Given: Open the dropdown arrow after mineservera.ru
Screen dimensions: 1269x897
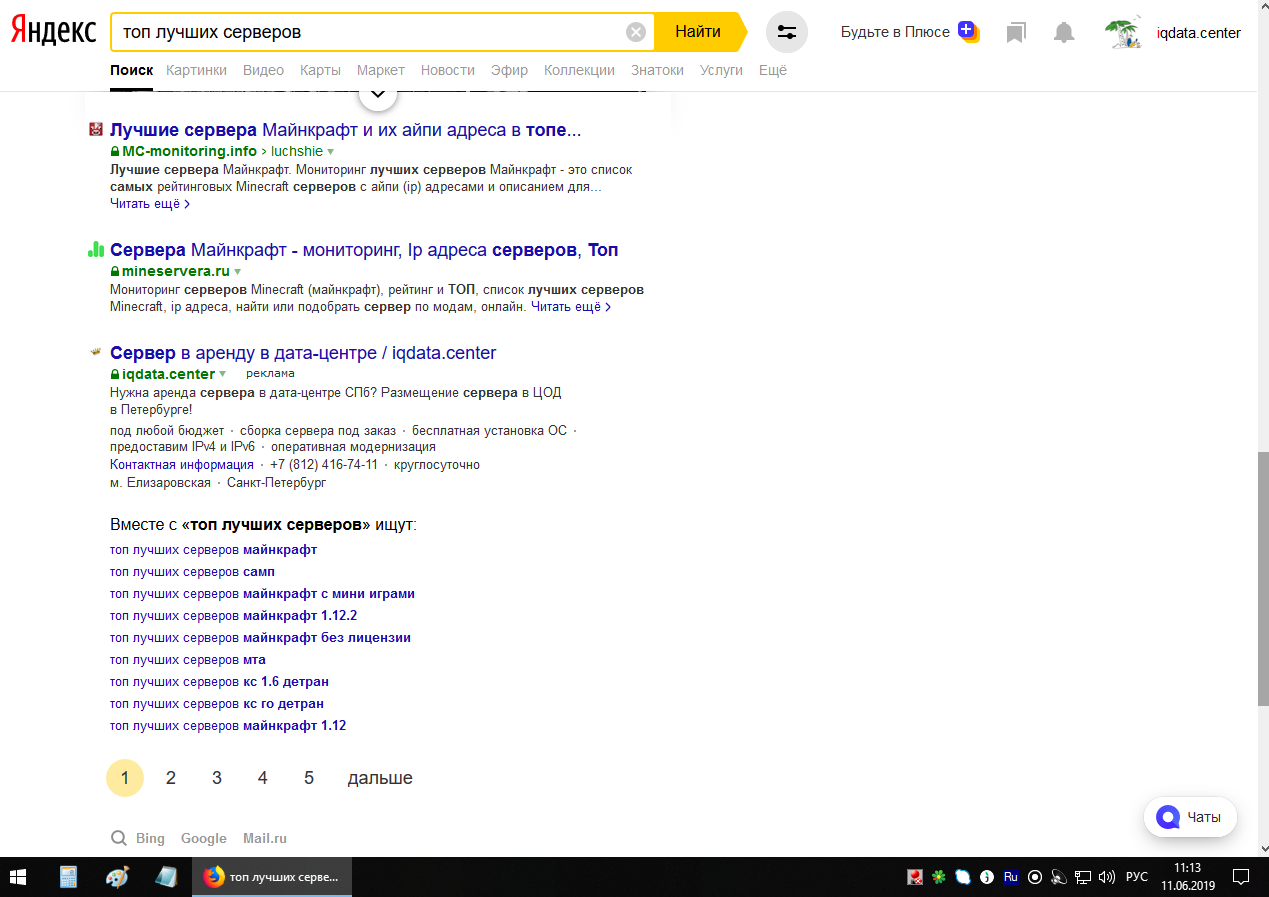Looking at the screenshot, I should (237, 272).
